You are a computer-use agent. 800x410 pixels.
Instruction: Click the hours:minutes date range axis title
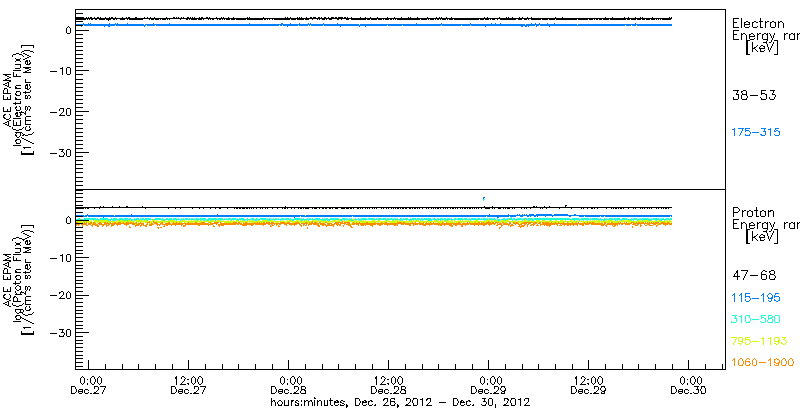pos(400,402)
